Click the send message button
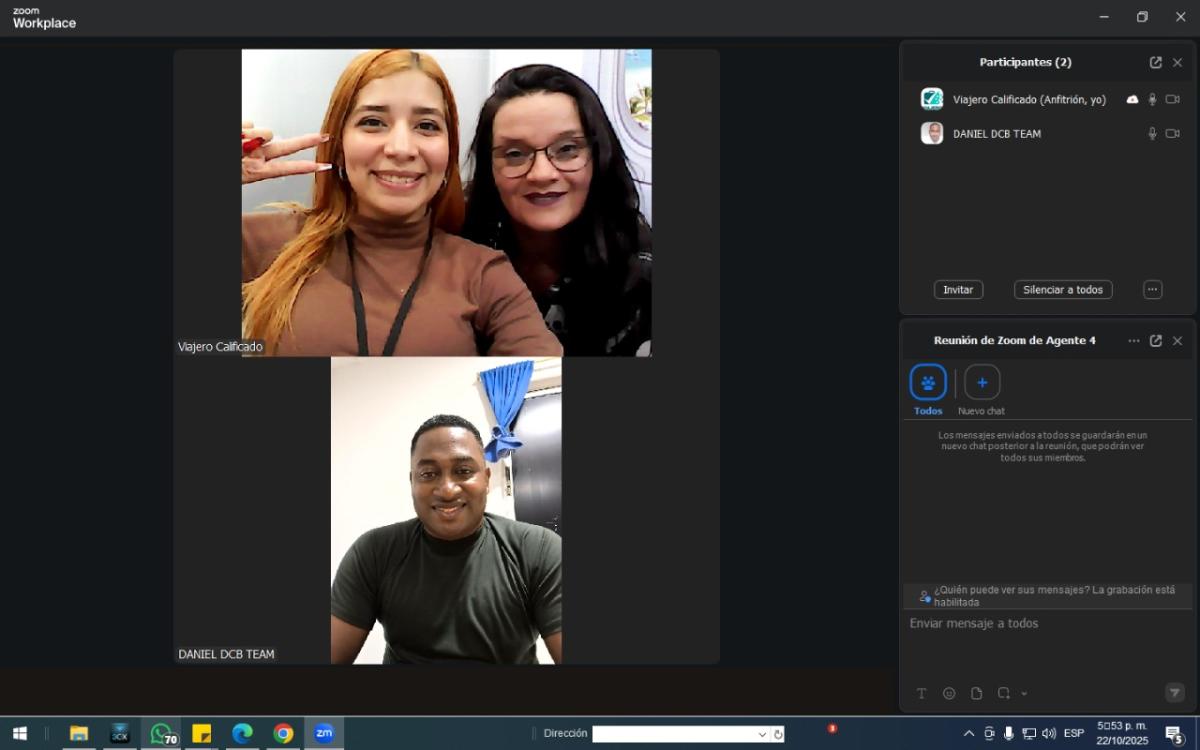1200x750 pixels. [x=1175, y=692]
